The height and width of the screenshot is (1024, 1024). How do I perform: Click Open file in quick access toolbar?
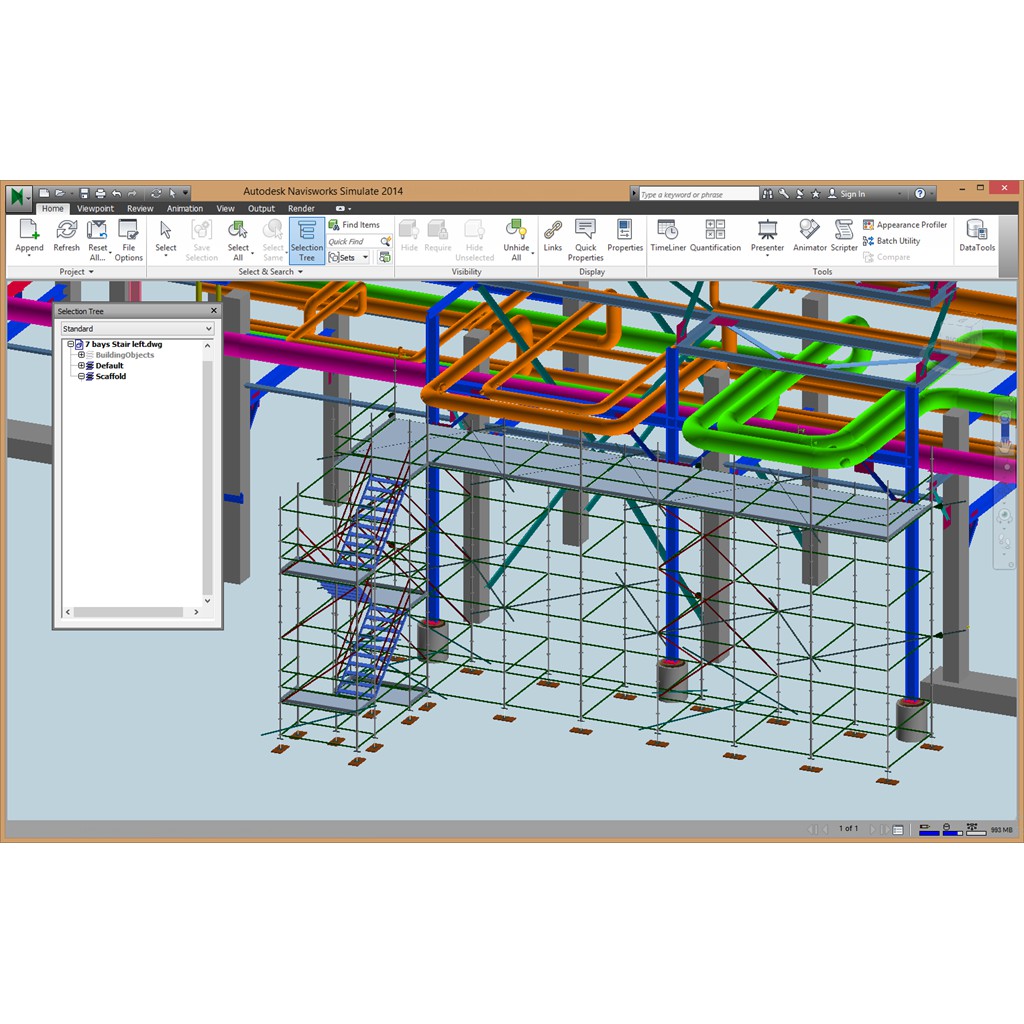coord(59,193)
